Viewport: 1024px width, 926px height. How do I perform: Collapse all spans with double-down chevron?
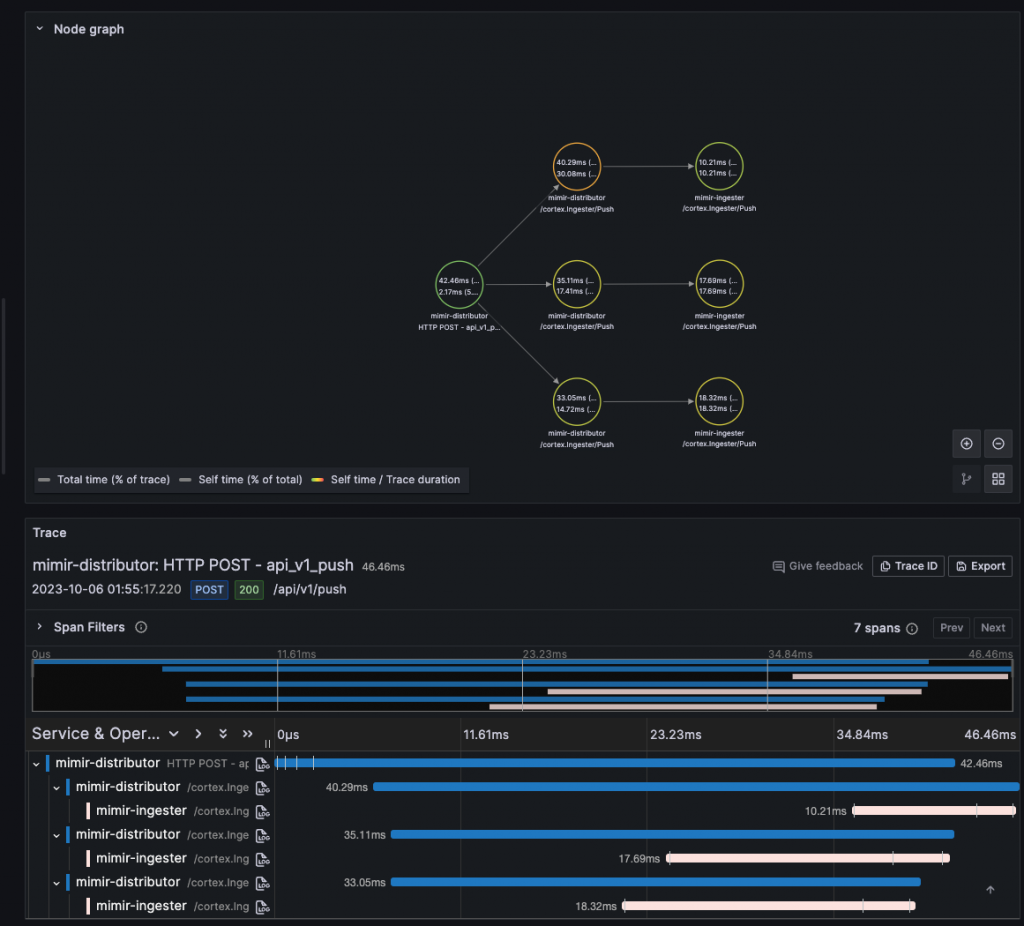coord(223,733)
